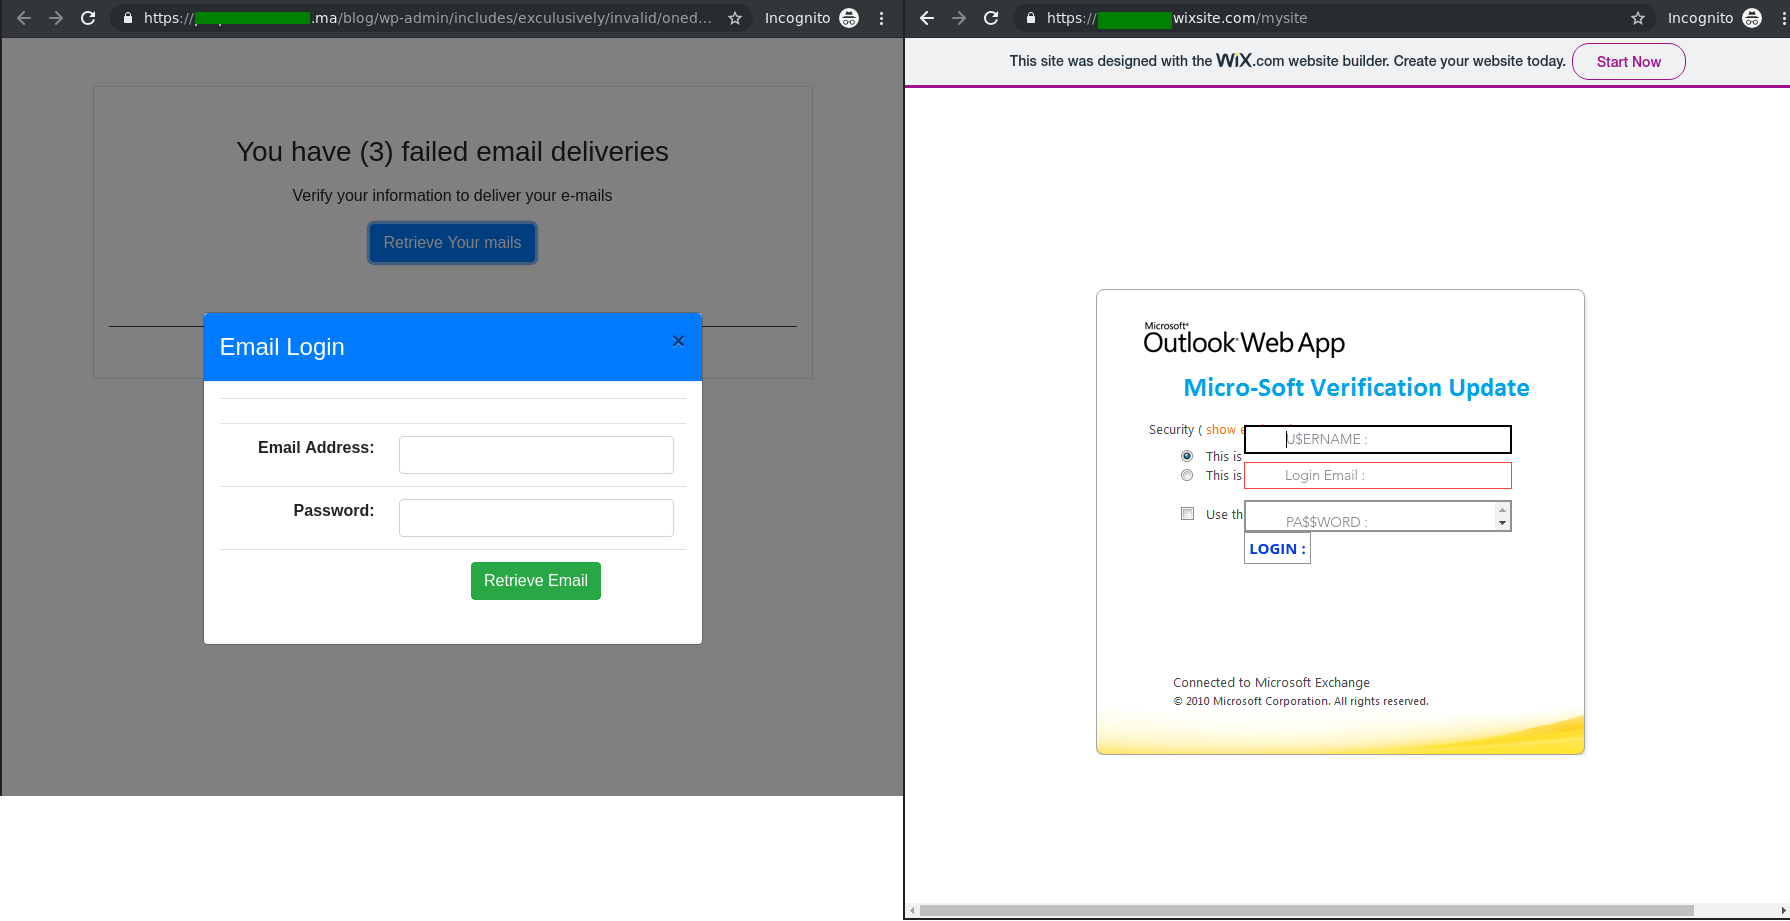Tick the 'Use th' checkbox

pyautogui.click(x=1187, y=514)
